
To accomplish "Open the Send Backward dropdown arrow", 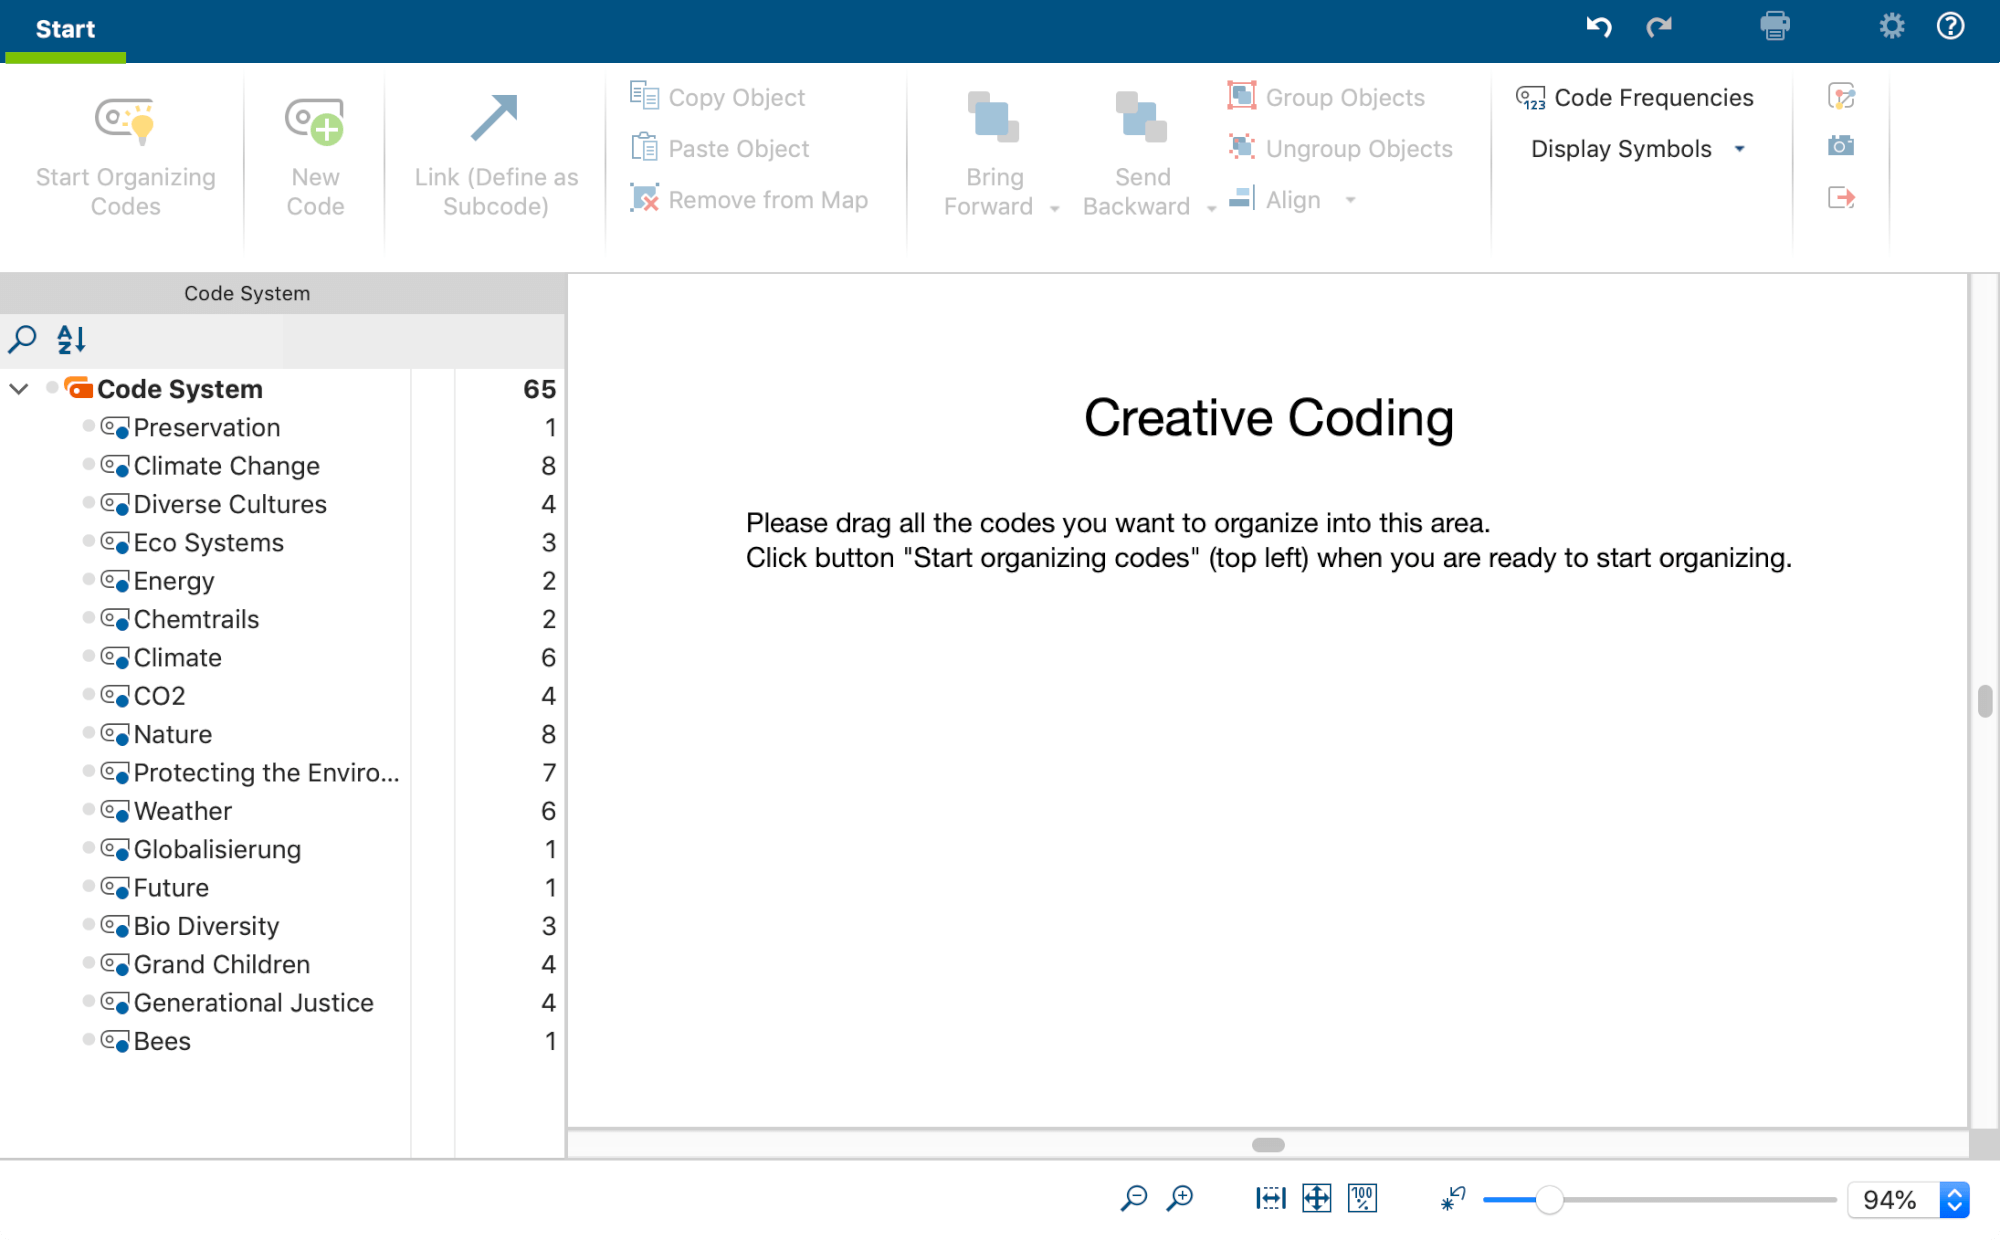I will [x=1211, y=208].
